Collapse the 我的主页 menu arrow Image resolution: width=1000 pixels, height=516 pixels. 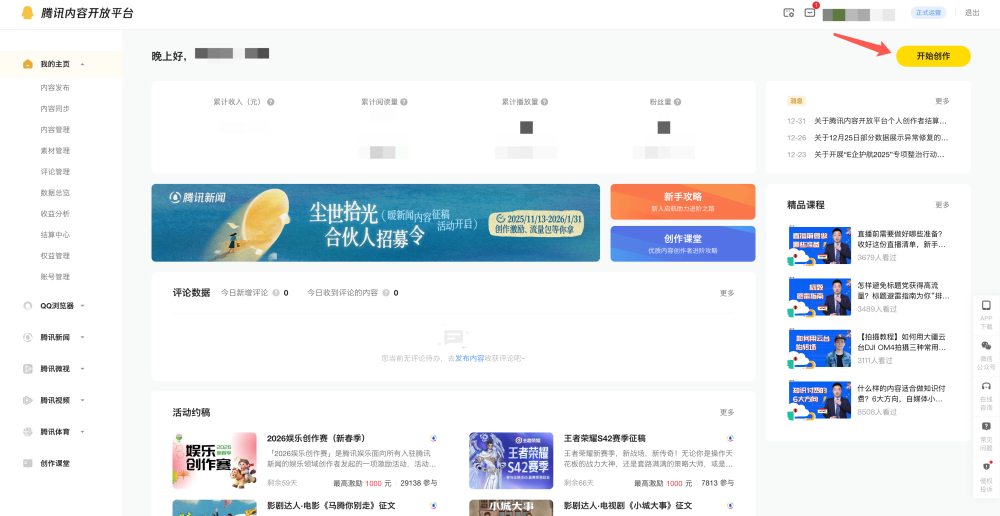point(82,64)
